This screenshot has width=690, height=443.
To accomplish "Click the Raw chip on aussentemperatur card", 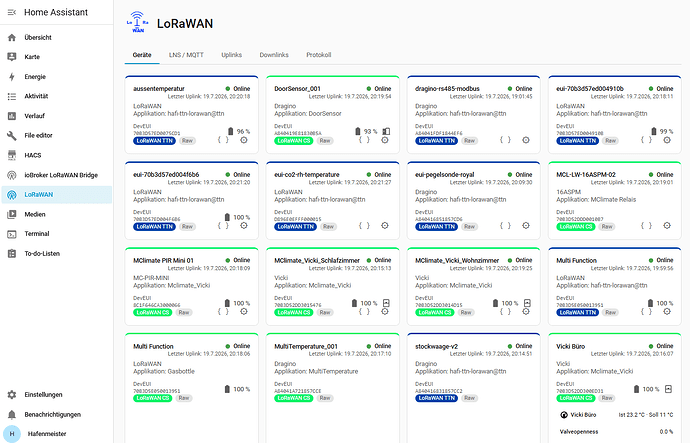I will [x=187, y=141].
